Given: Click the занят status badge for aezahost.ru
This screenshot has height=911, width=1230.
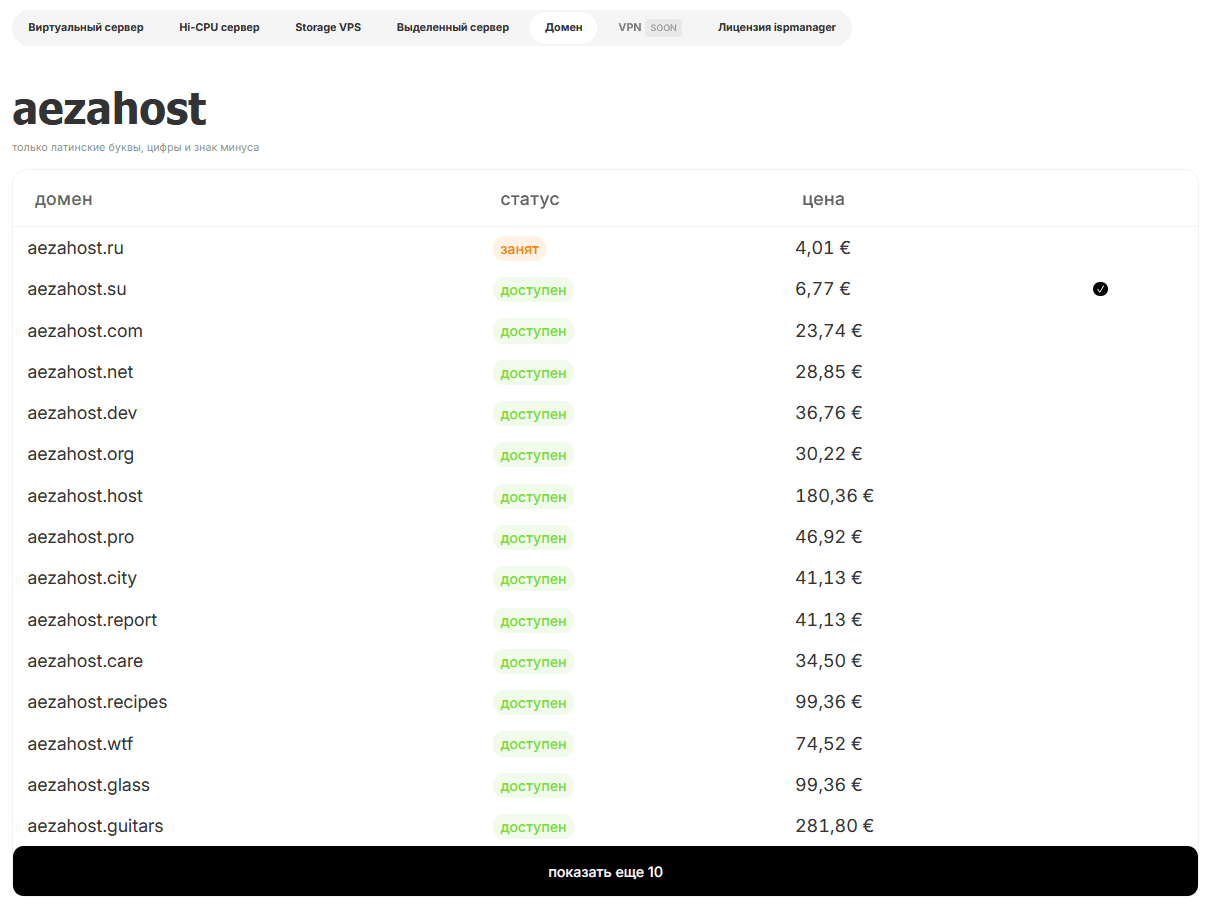Looking at the screenshot, I should (x=519, y=249).
